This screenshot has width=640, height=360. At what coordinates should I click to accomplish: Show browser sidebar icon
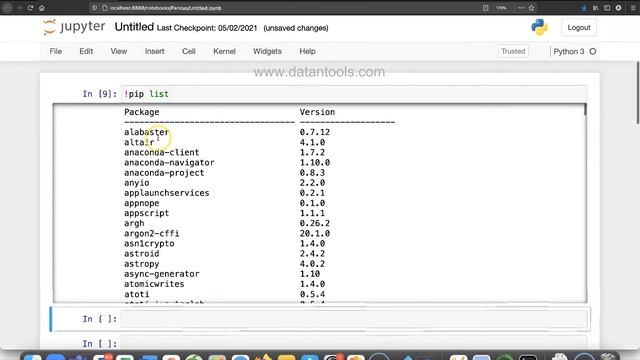click(x=607, y=8)
